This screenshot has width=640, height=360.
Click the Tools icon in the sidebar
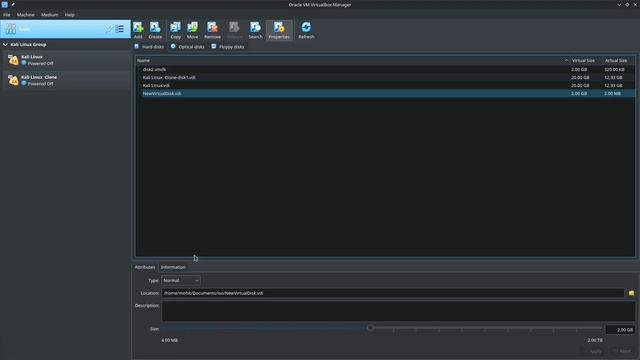click(x=11, y=29)
